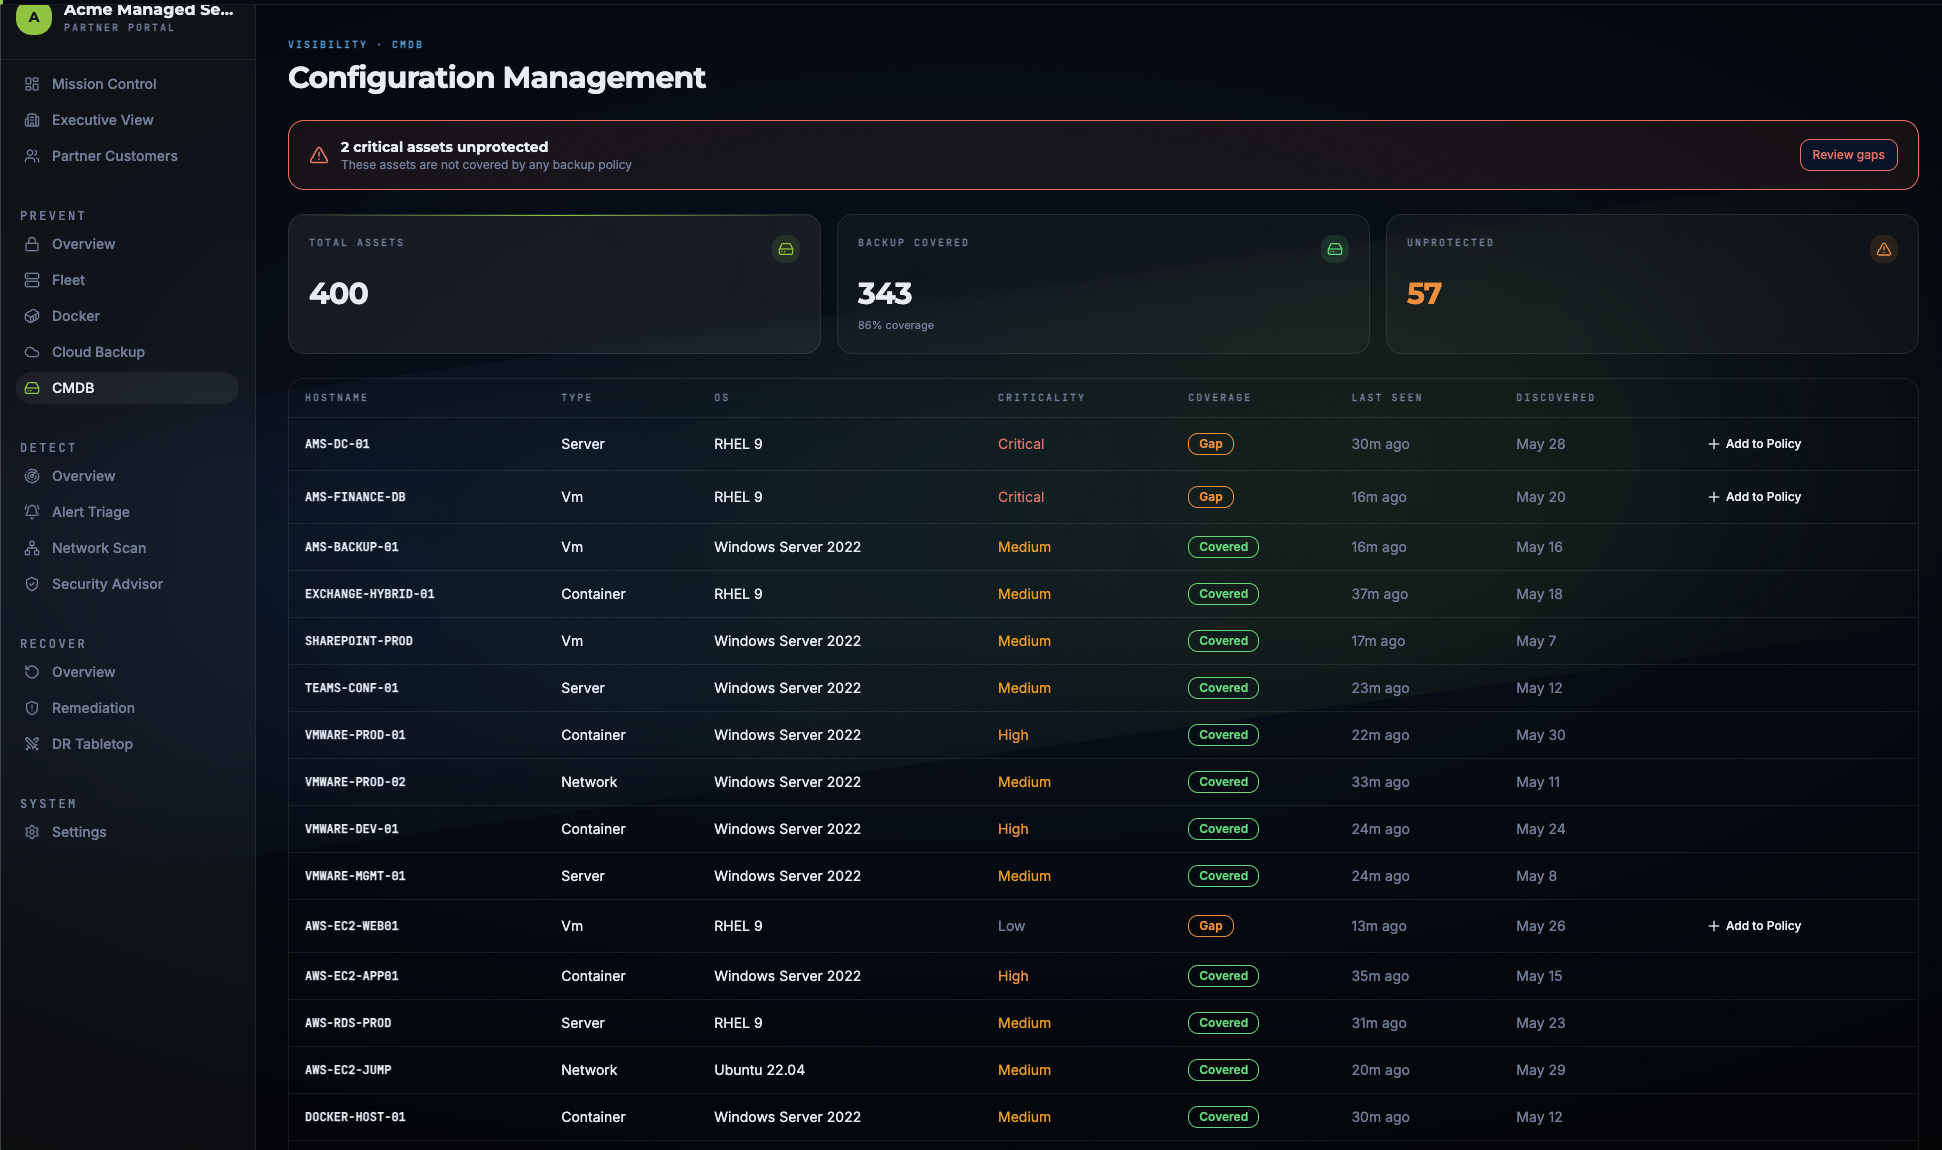Open Remediation in sidebar

point(127,708)
